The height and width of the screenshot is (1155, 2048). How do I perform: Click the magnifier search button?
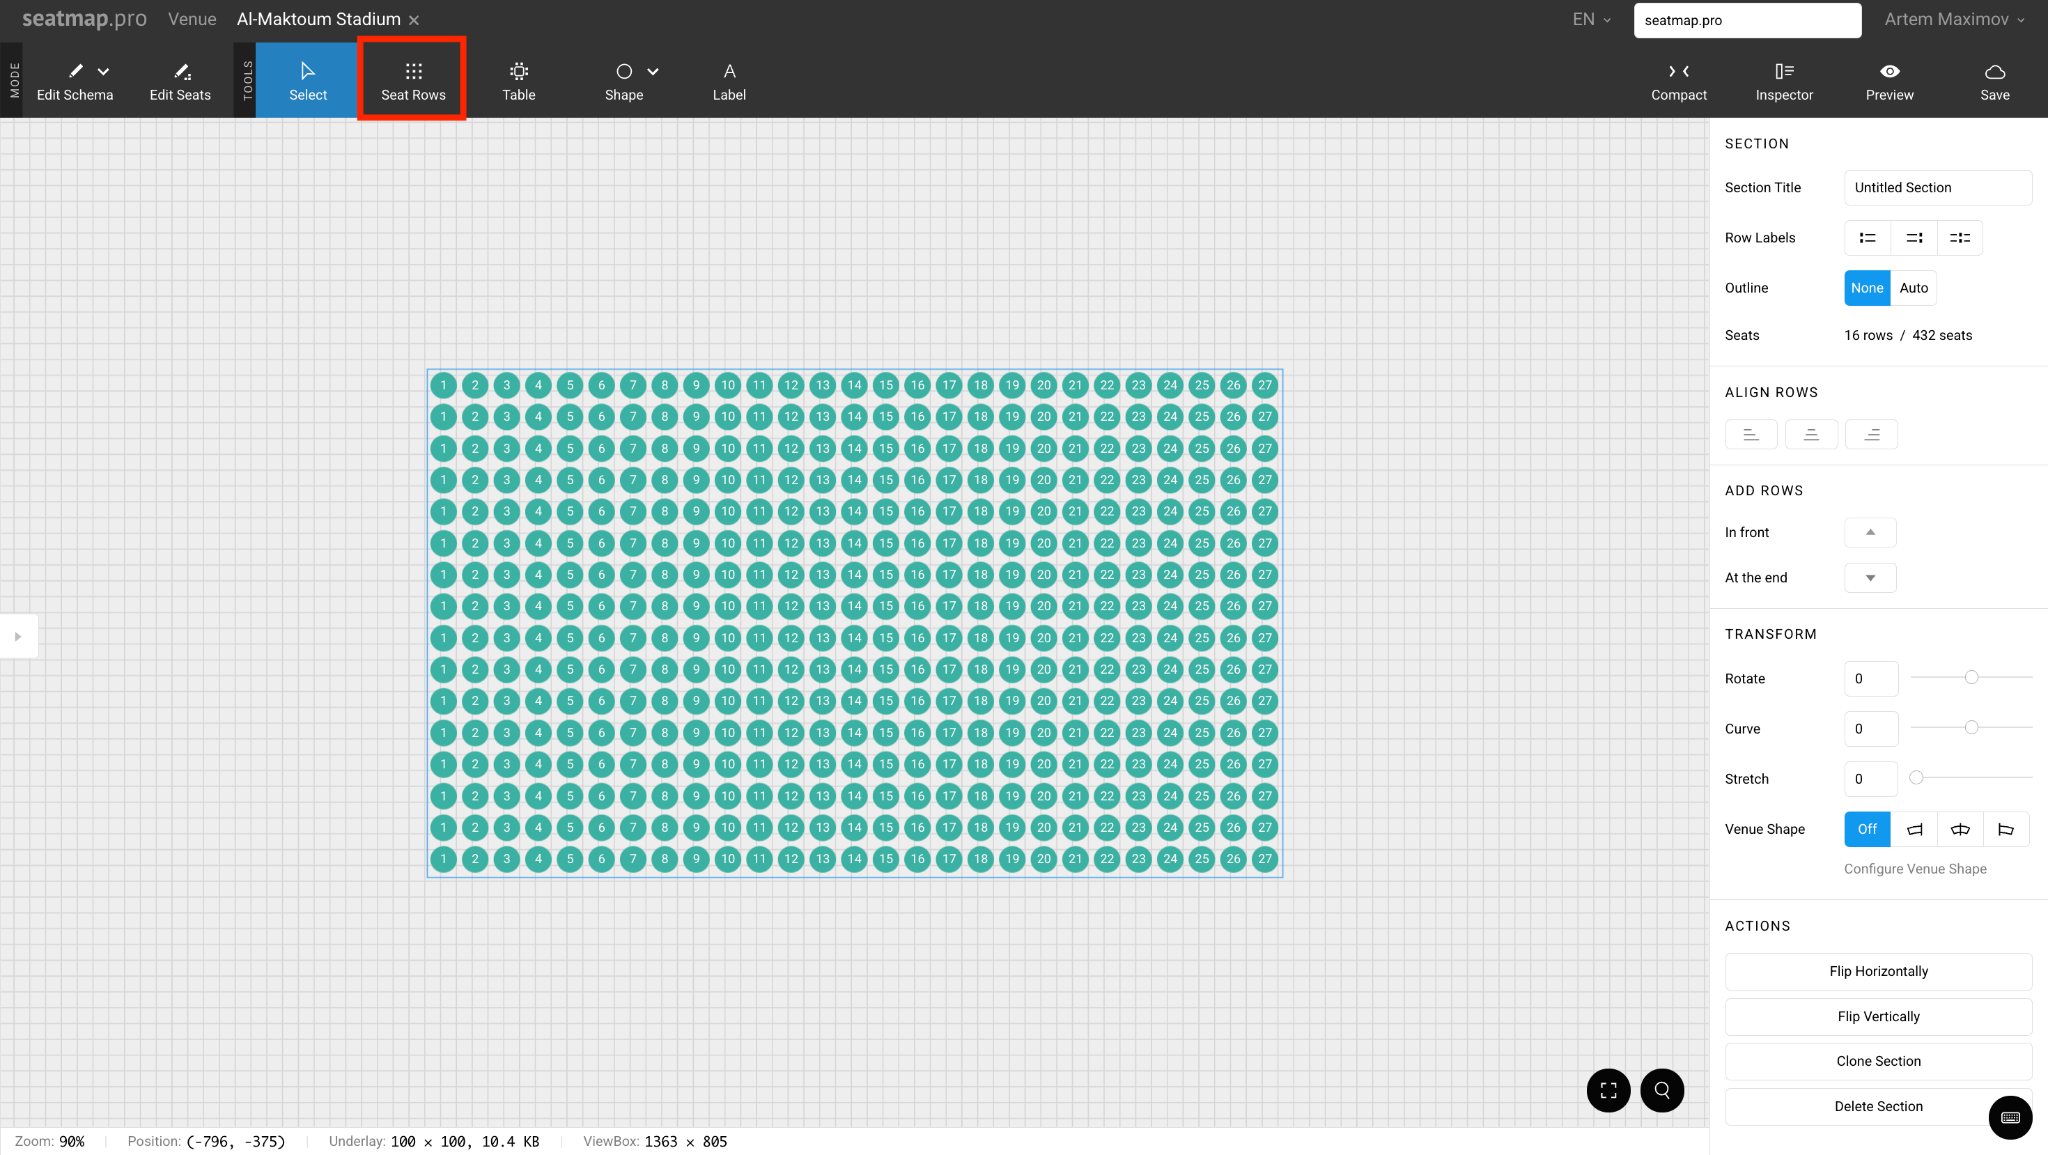(1662, 1090)
